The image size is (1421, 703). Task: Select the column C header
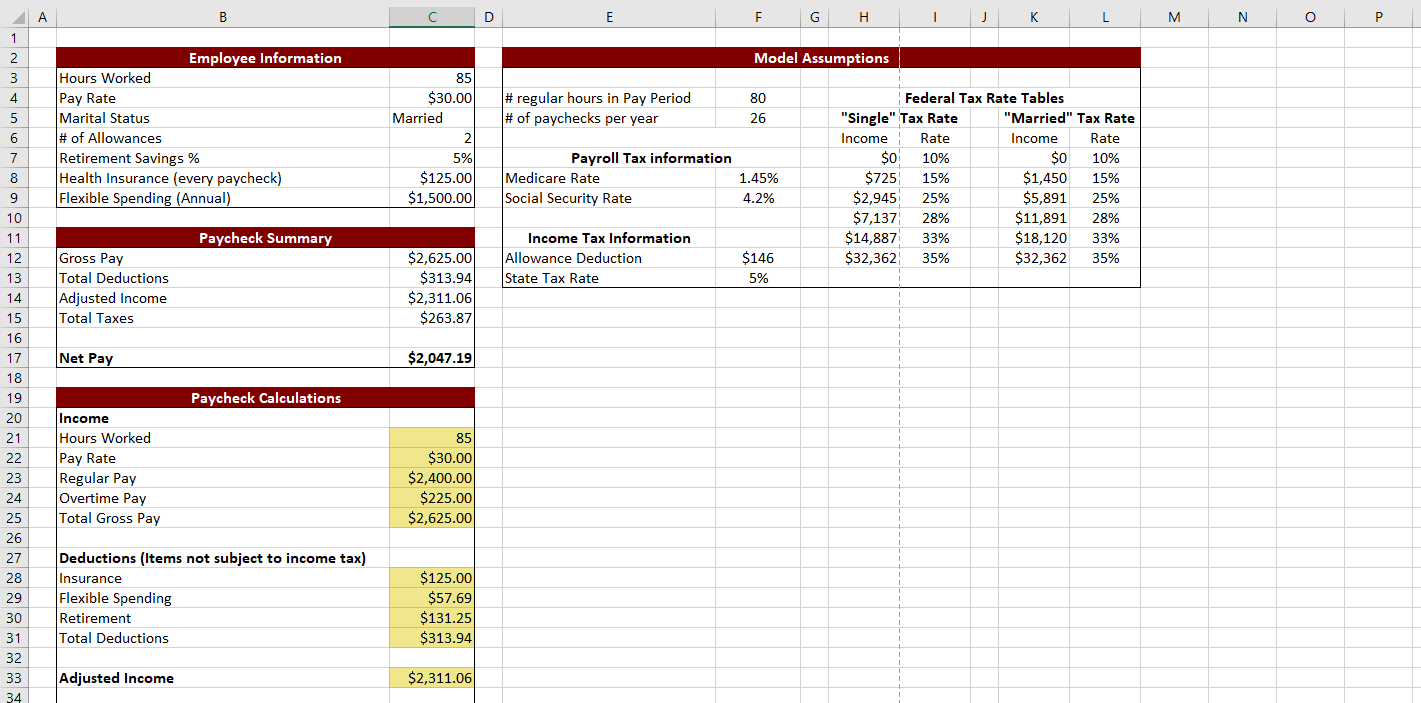pyautogui.click(x=431, y=17)
